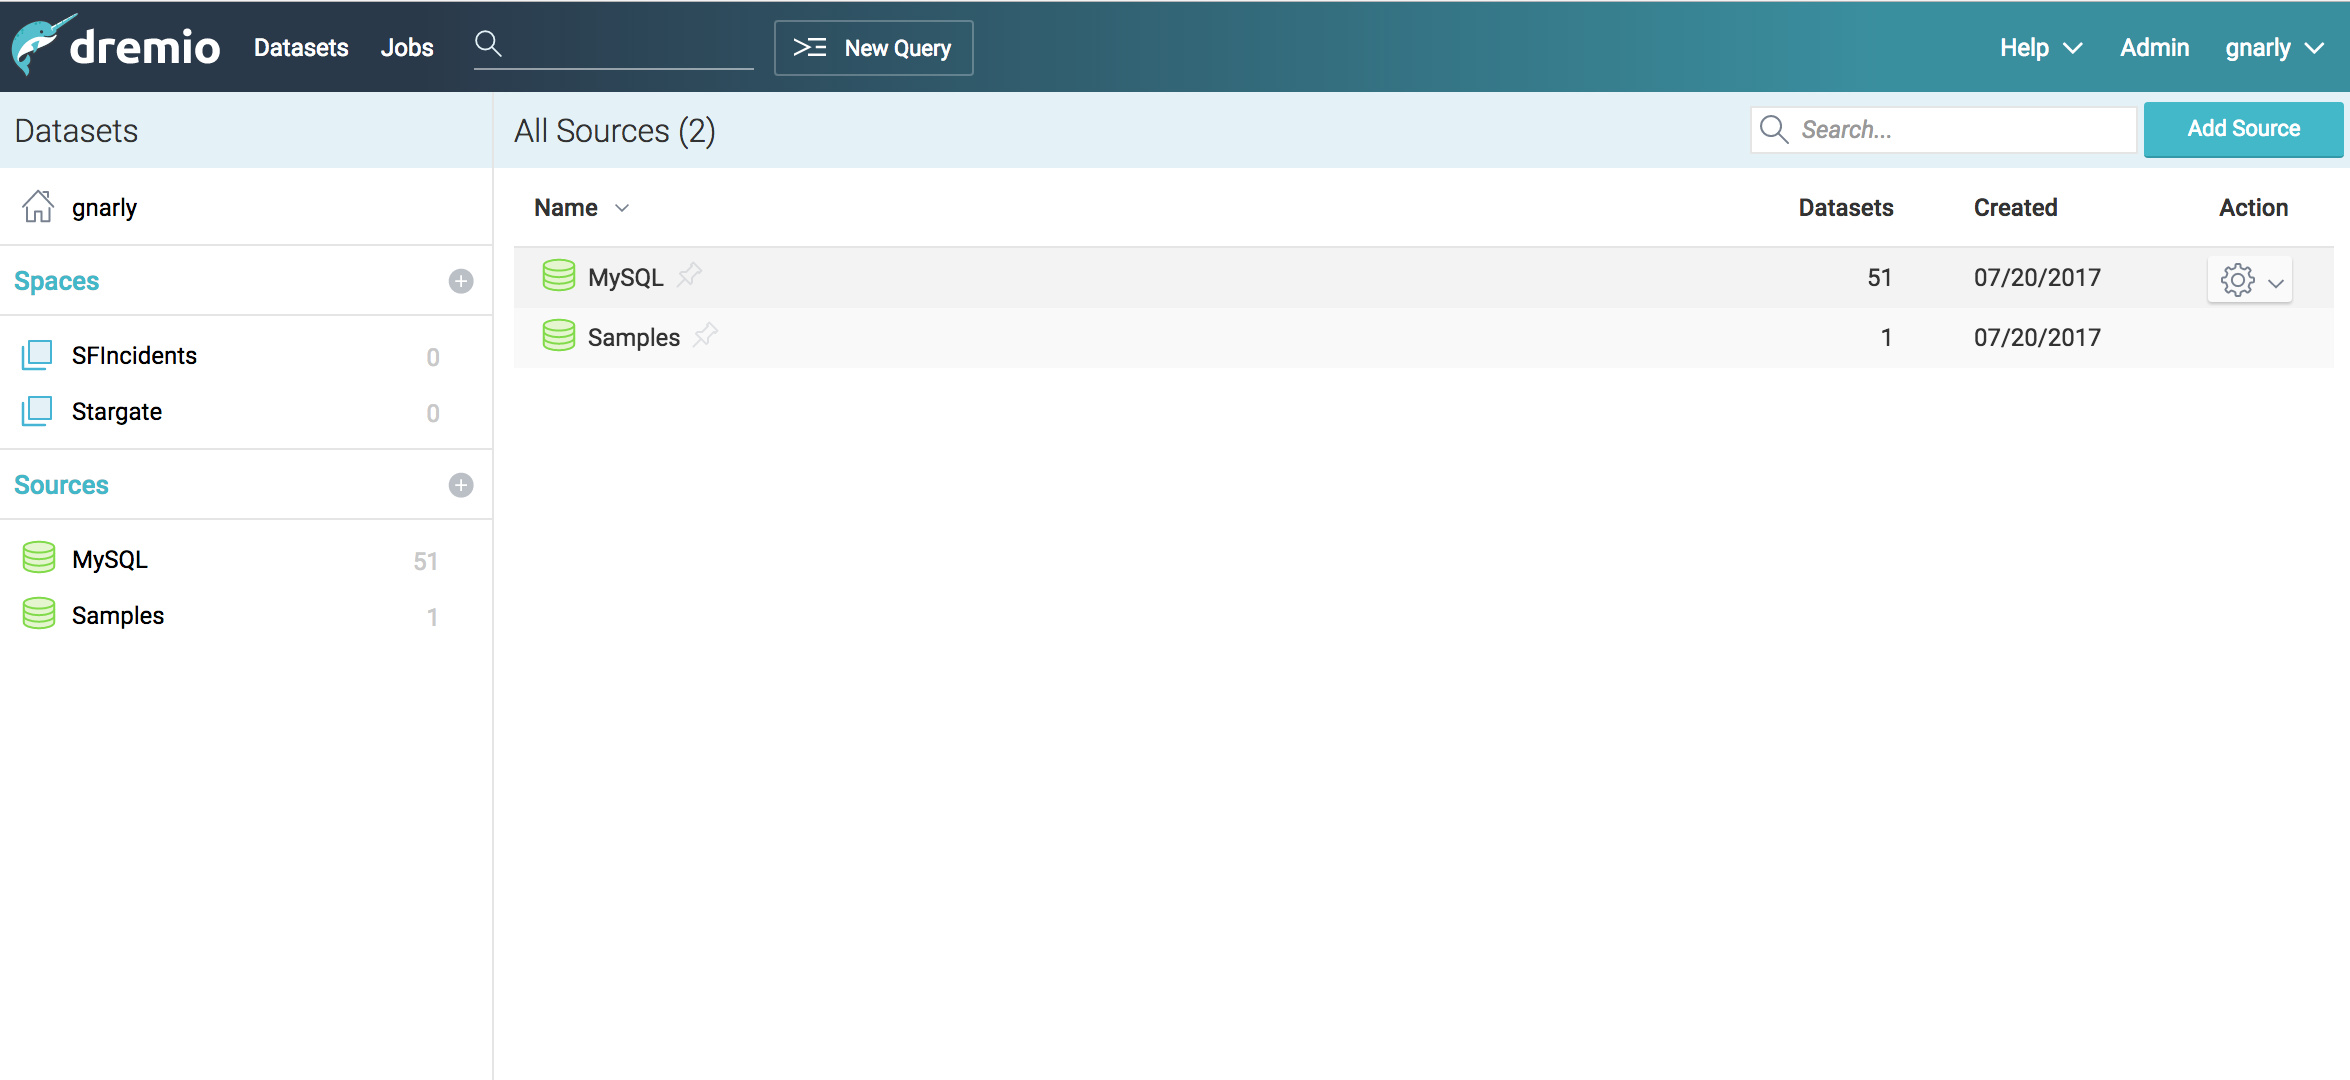Screen dimensions: 2350x1080
Task: Click the MySQL dataset count 51 in table
Action: (x=1880, y=277)
